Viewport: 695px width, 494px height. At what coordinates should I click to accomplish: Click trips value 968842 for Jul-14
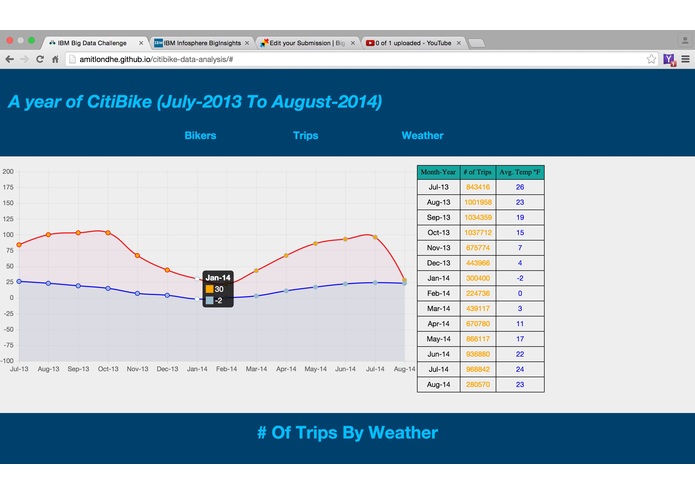pos(478,369)
